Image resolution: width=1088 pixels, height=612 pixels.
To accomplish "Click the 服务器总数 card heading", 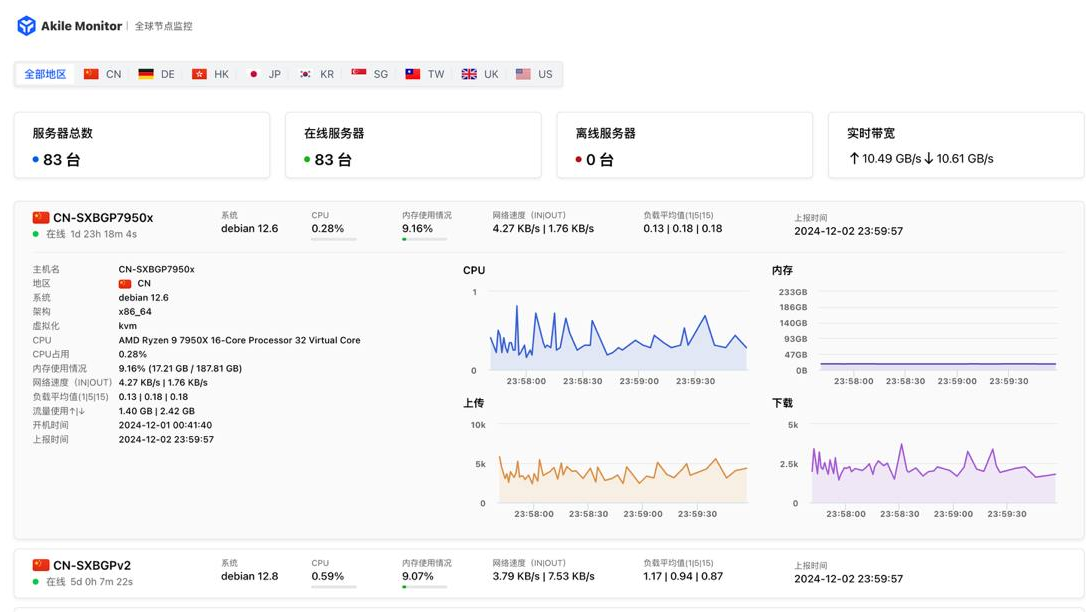I will [x=62, y=133].
